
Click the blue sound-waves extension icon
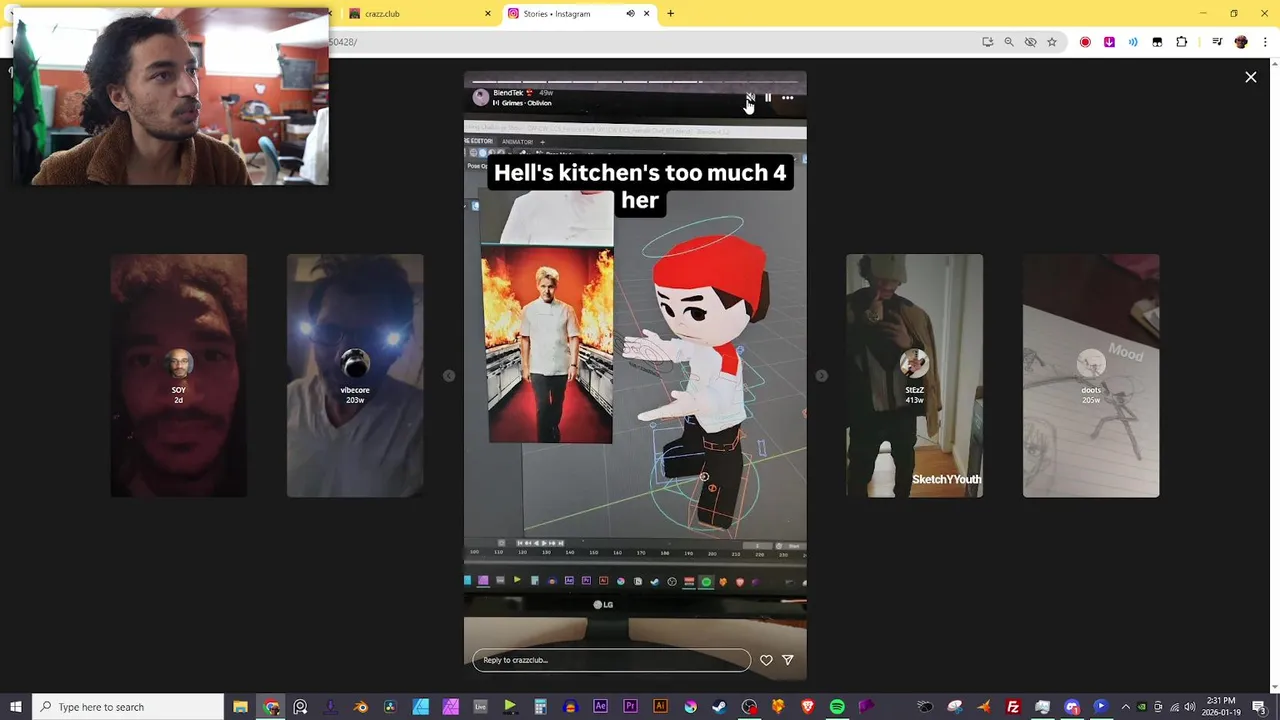coord(1133,42)
